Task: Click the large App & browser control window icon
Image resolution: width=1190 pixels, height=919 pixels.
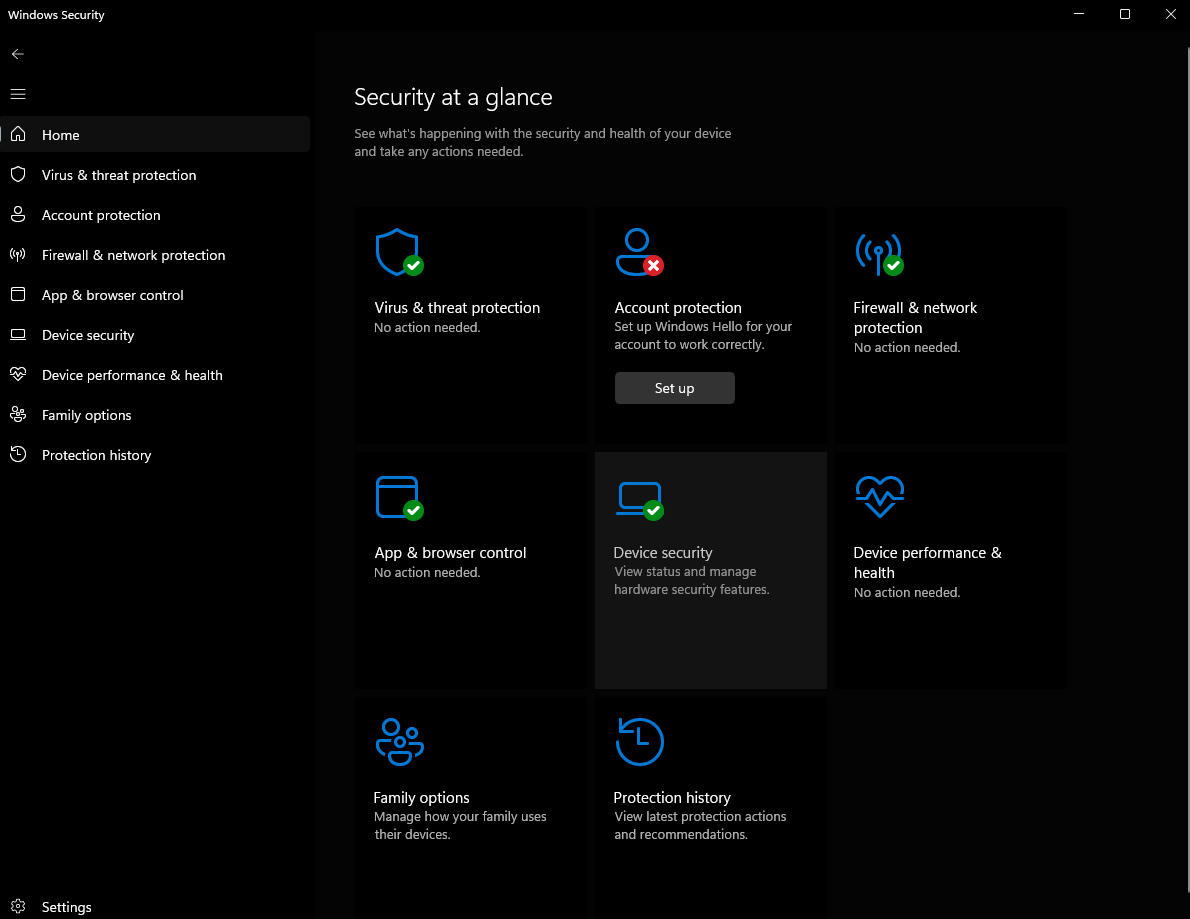Action: coord(399,498)
